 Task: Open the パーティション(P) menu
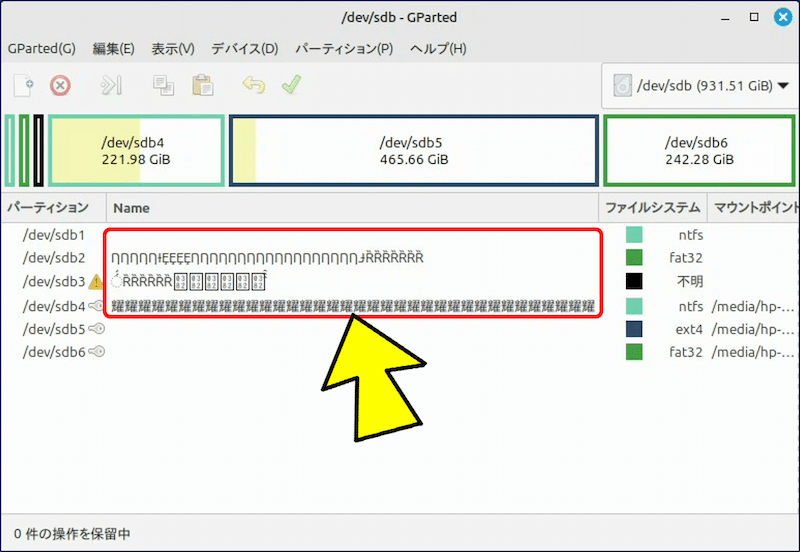click(343, 48)
